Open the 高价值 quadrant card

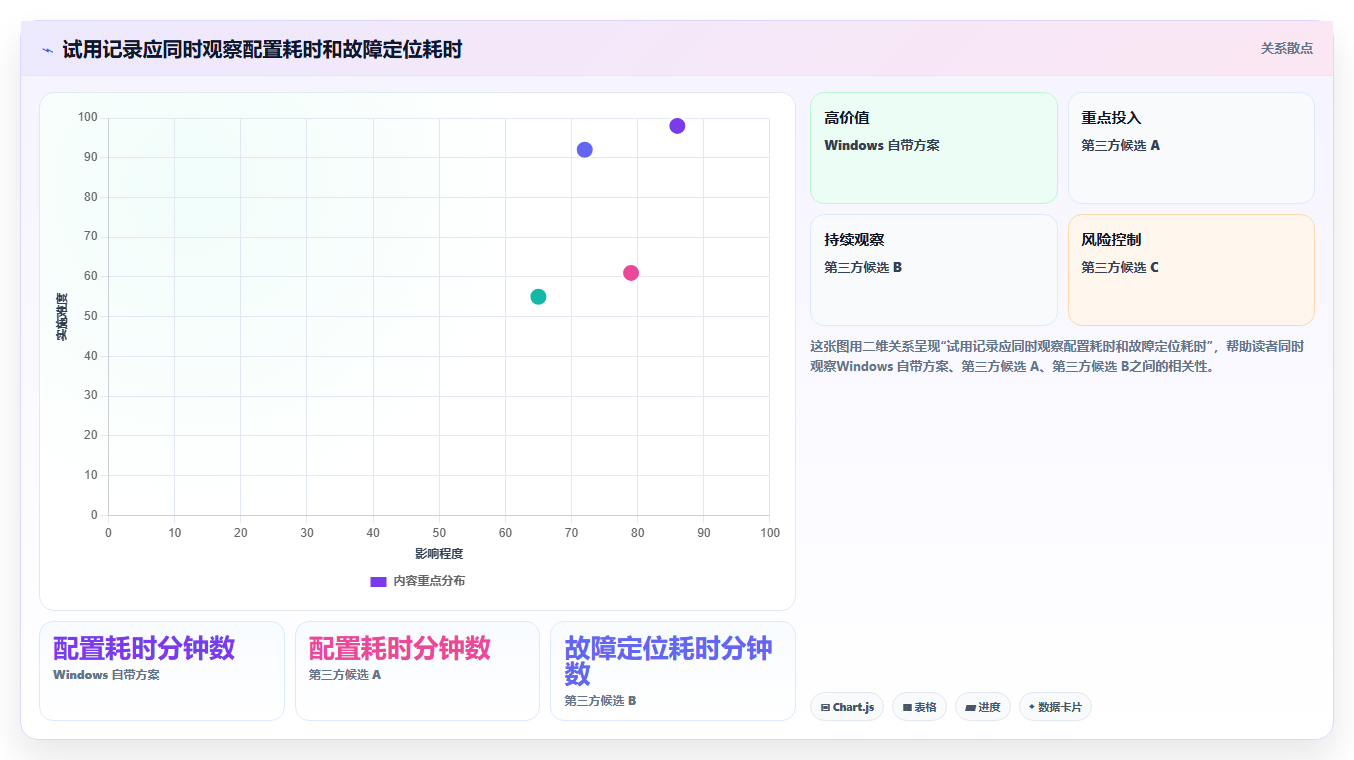tap(933, 148)
